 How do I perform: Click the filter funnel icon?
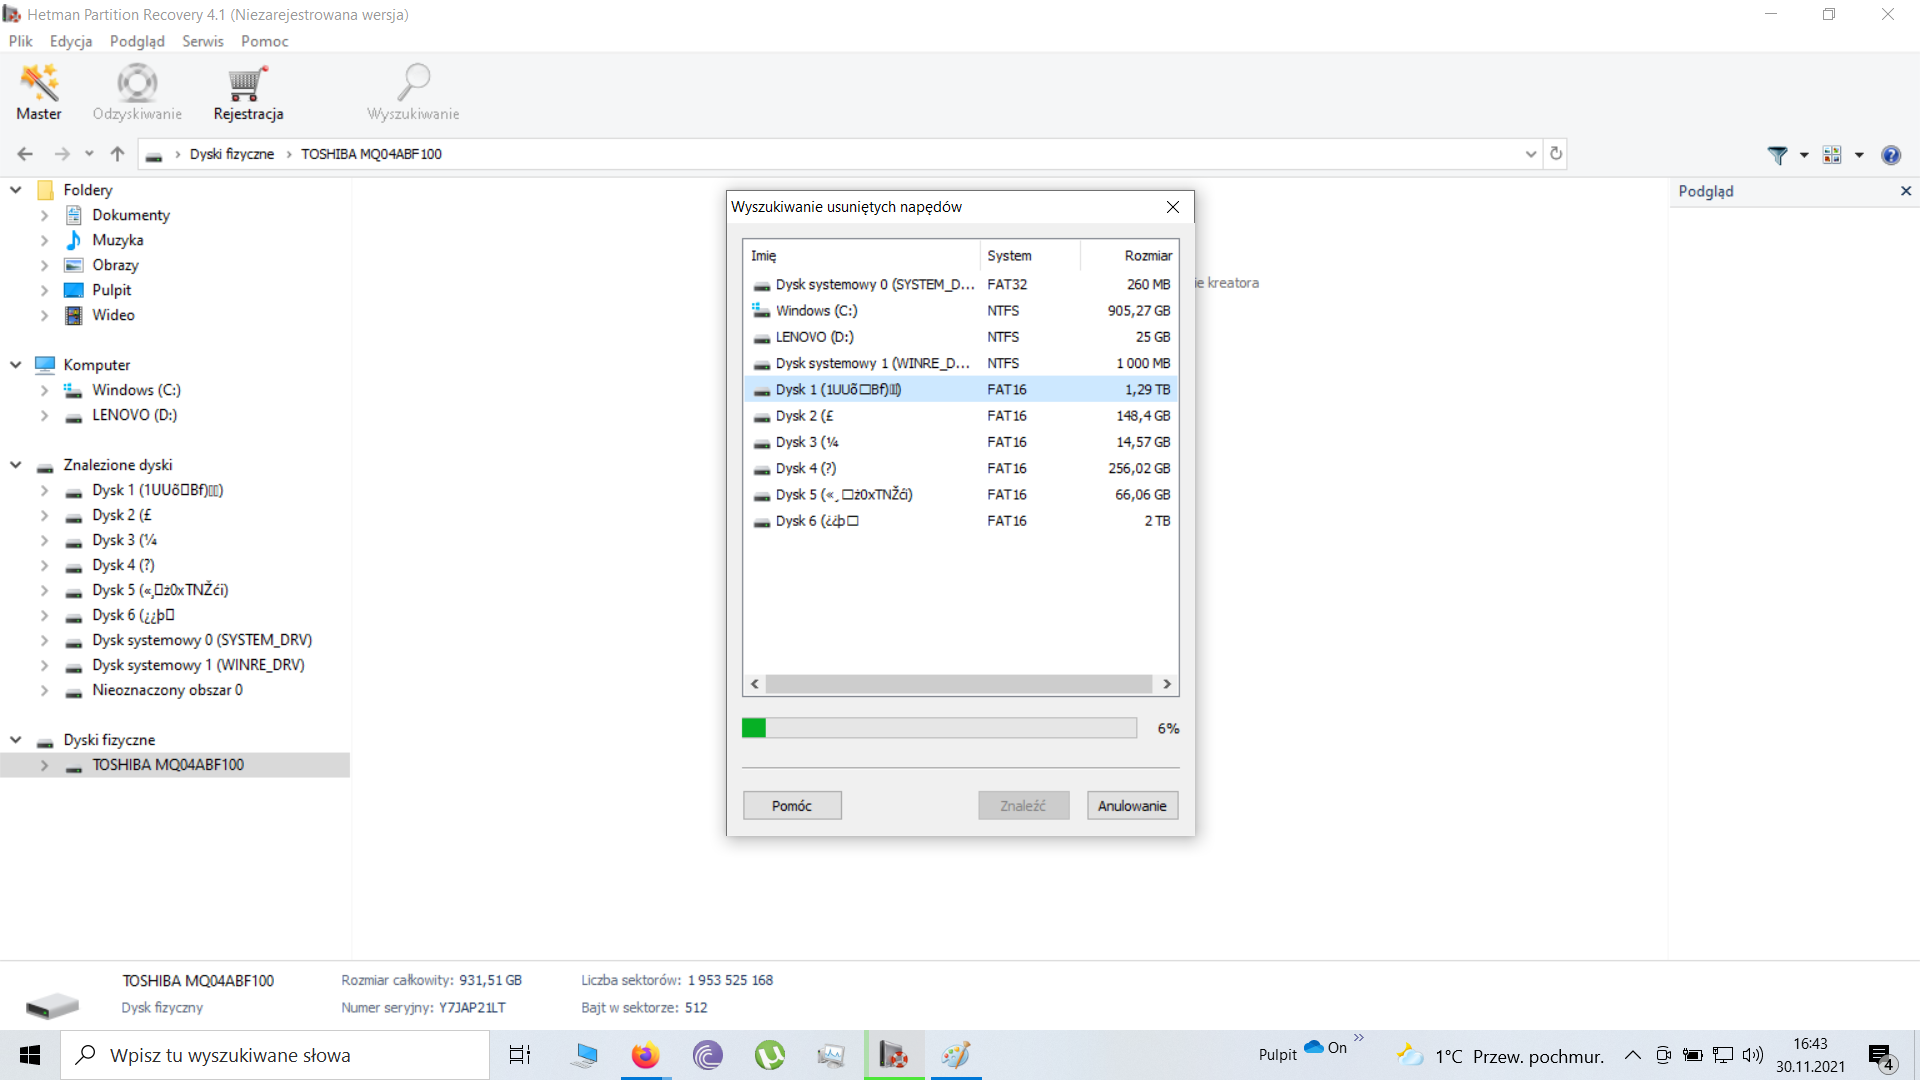pos(1777,155)
